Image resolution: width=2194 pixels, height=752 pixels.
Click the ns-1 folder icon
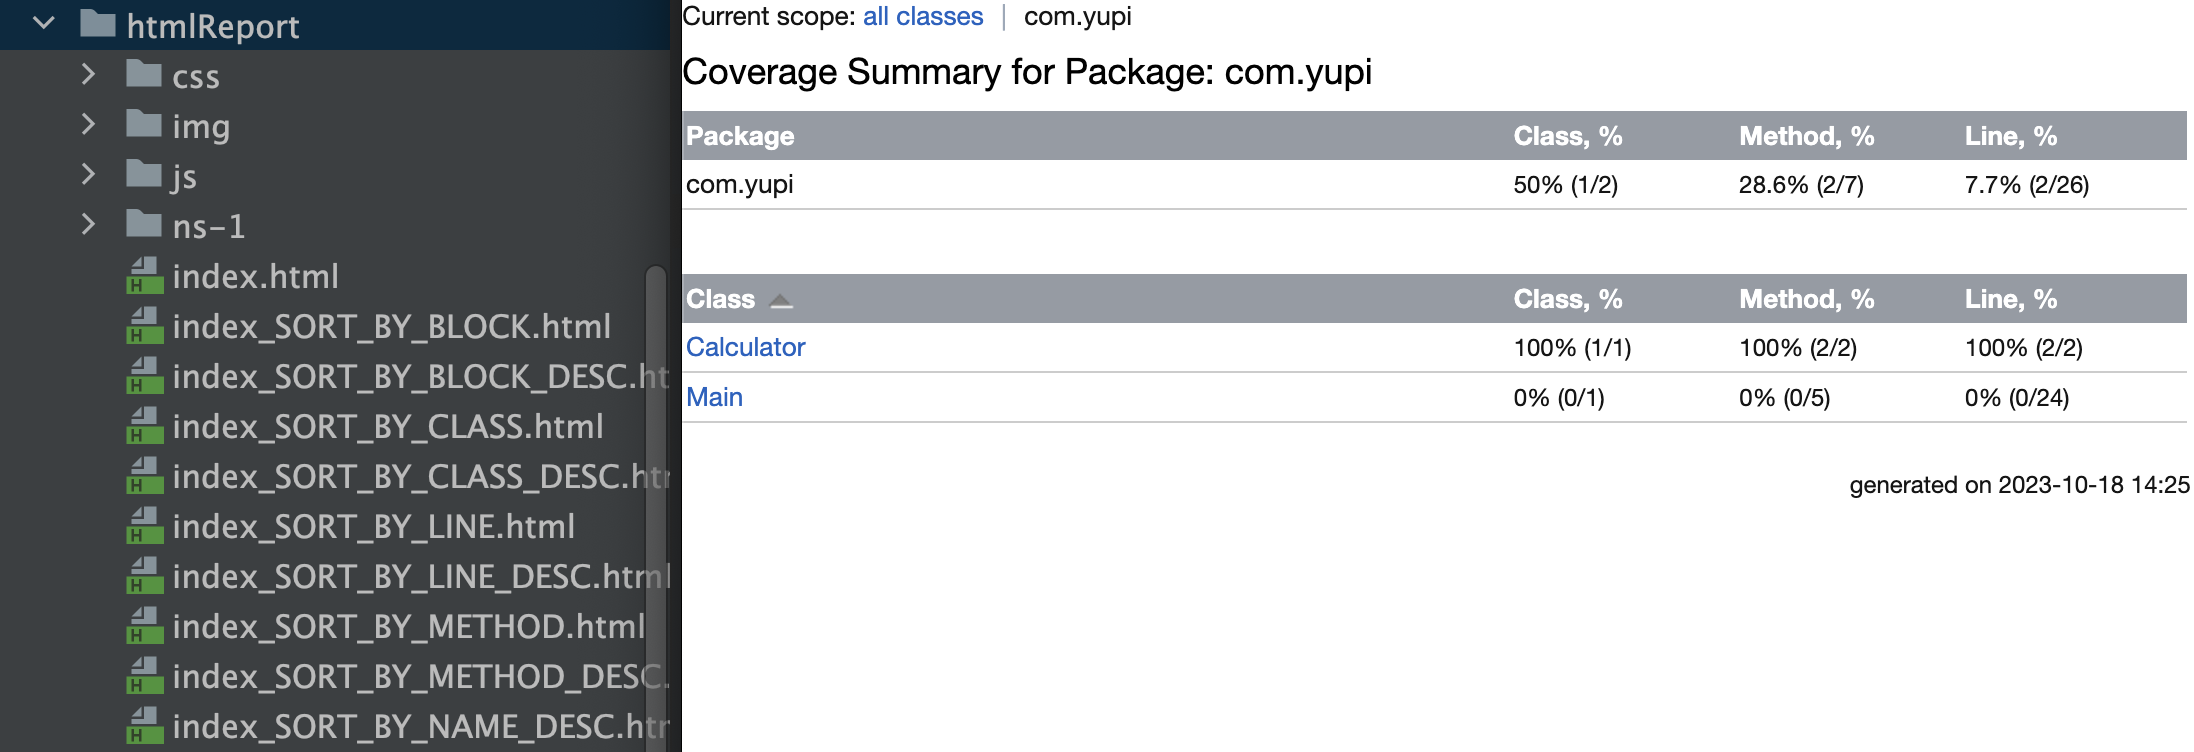click(144, 224)
